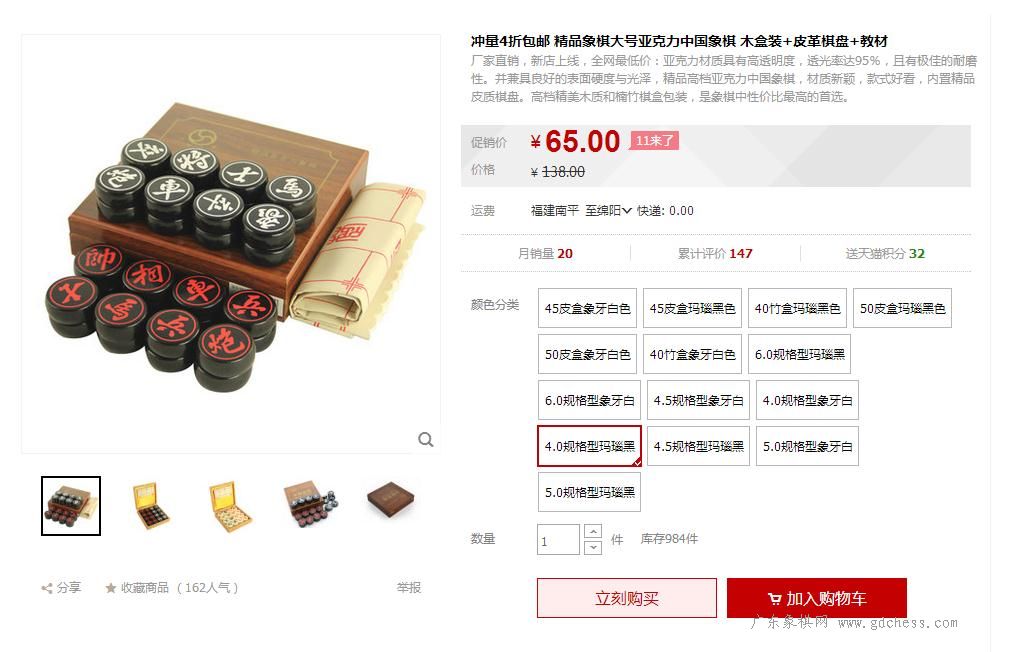
Task: Click the 立刻购买 buy now button
Action: click(x=627, y=598)
